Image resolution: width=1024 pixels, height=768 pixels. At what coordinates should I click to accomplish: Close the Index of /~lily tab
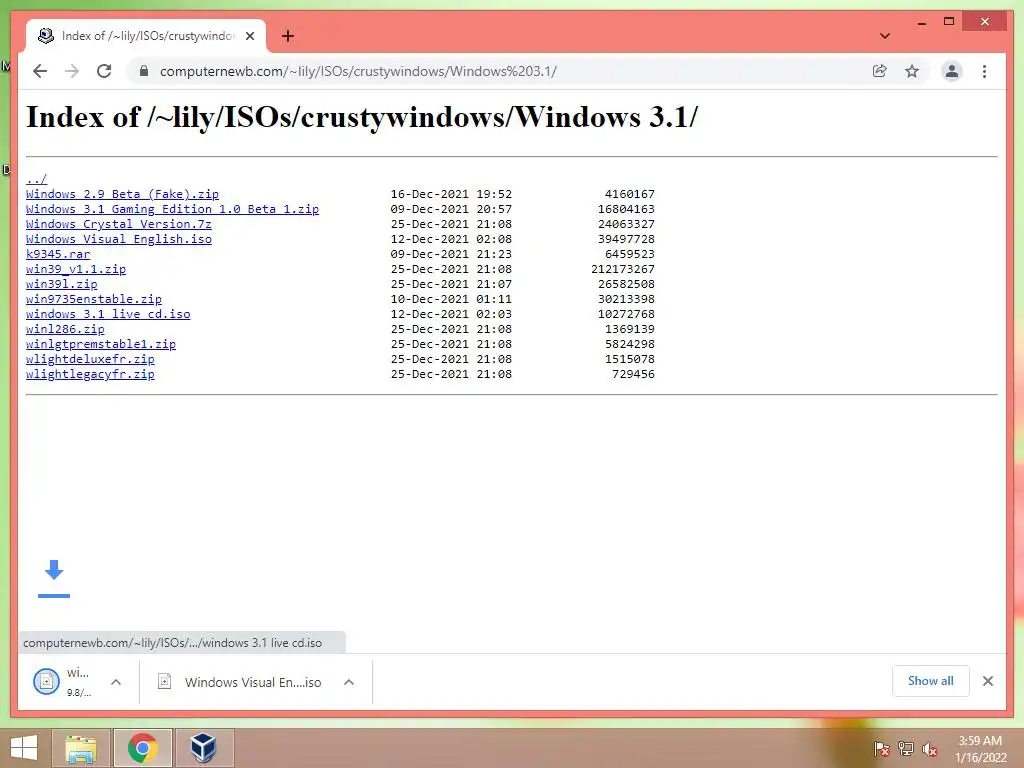coord(250,36)
